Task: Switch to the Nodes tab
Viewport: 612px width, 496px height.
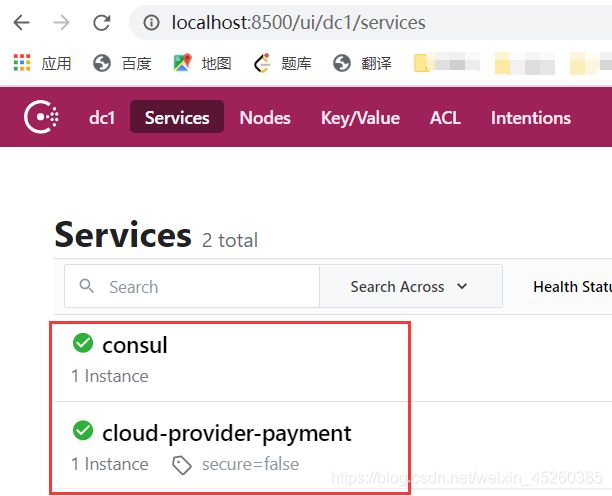Action: tap(265, 117)
